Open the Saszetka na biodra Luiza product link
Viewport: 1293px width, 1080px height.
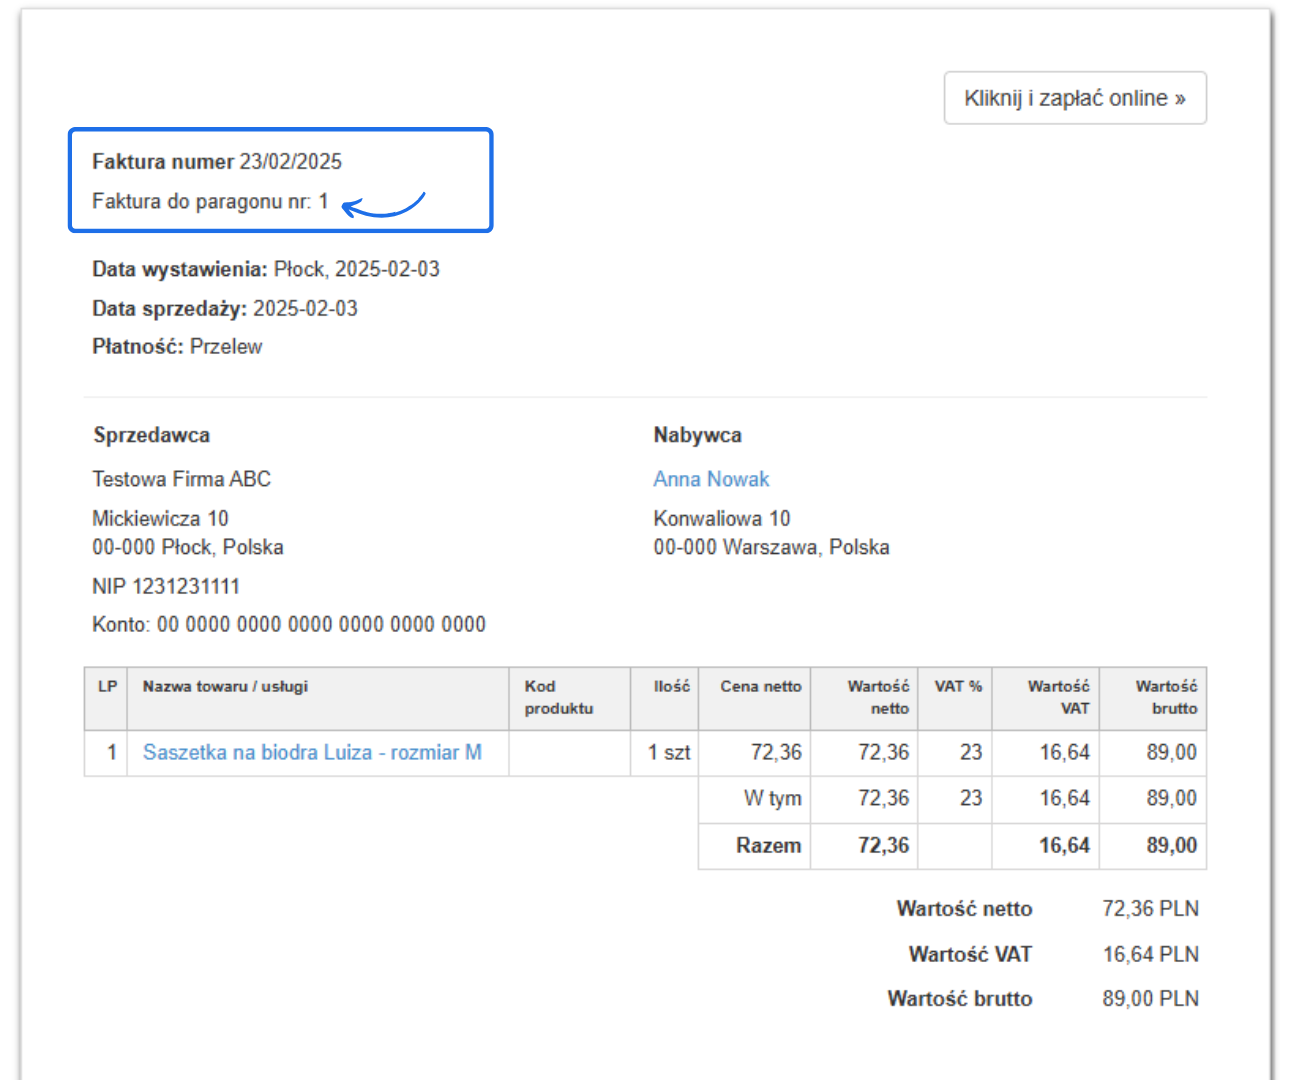coord(312,752)
